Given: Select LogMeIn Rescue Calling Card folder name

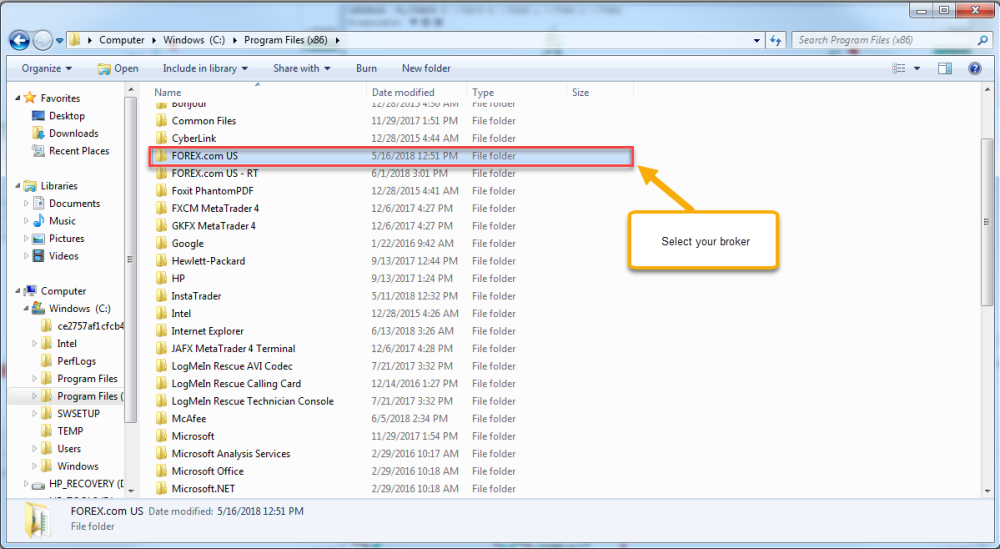Looking at the screenshot, I should pyautogui.click(x=236, y=384).
